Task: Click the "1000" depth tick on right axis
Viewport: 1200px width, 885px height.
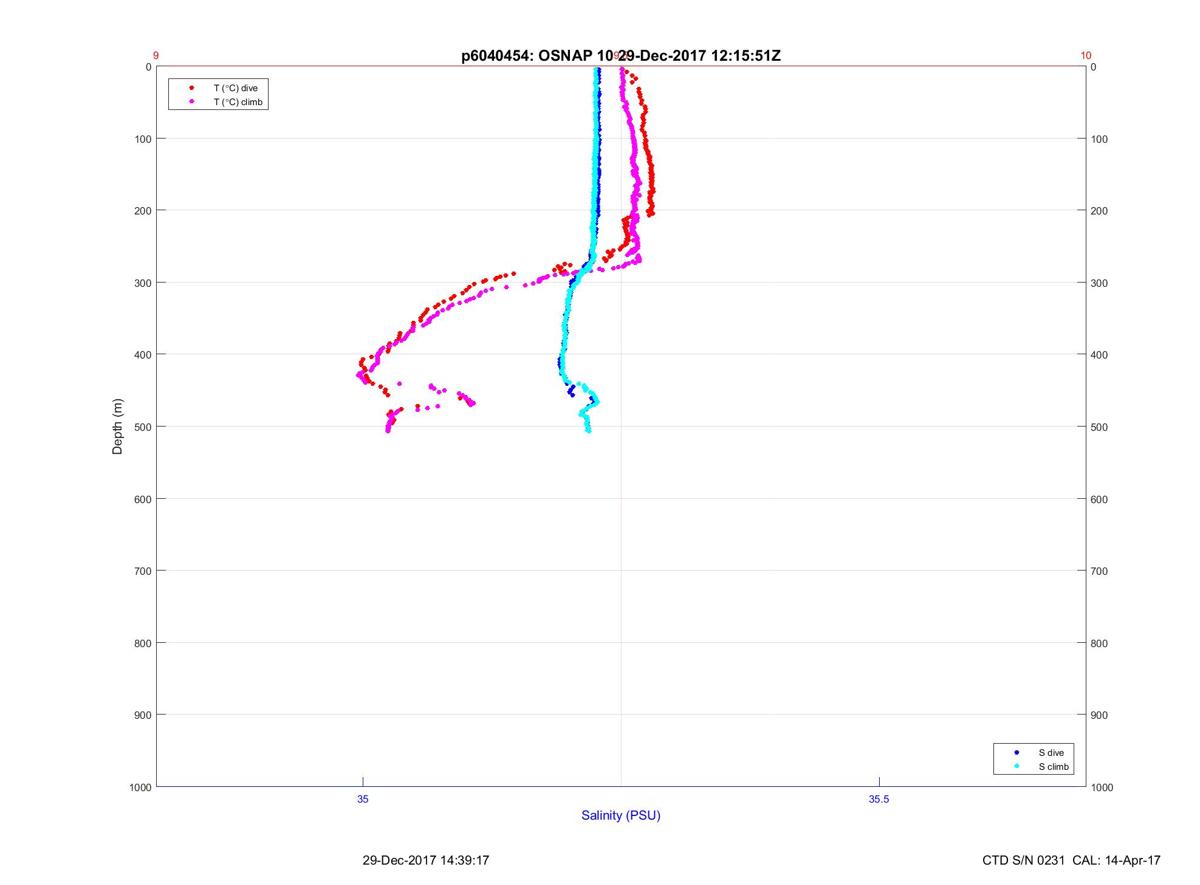Action: pyautogui.click(x=1103, y=787)
